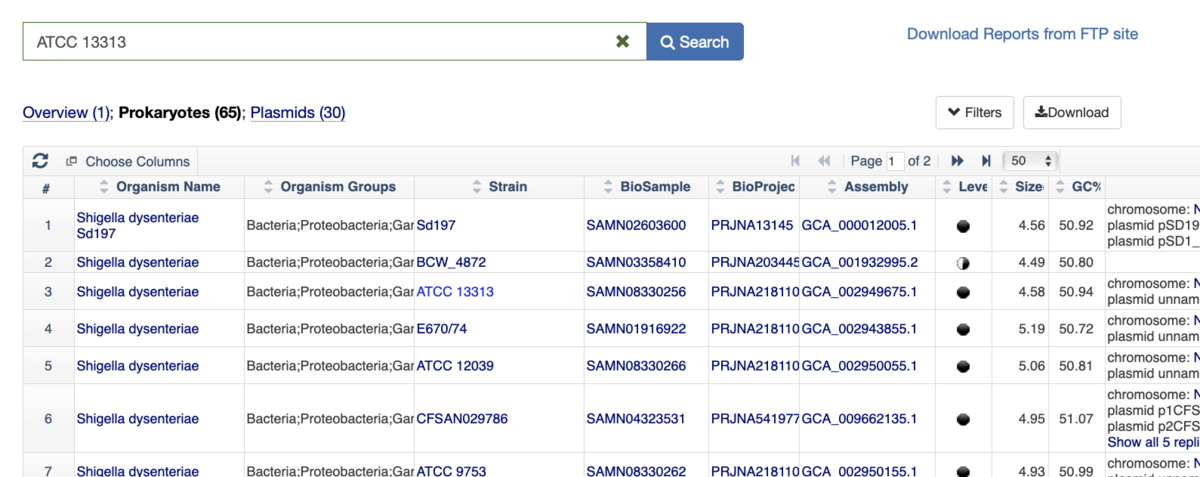The image size is (1200, 477).
Task: Open strain ATCC 9753 link
Action: point(451,471)
